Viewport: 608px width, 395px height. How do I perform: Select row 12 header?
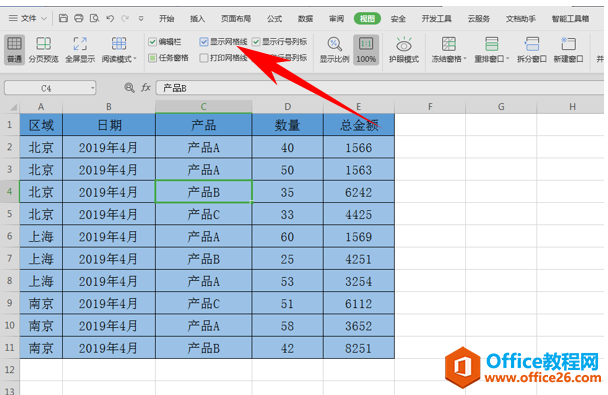[x=9, y=370]
